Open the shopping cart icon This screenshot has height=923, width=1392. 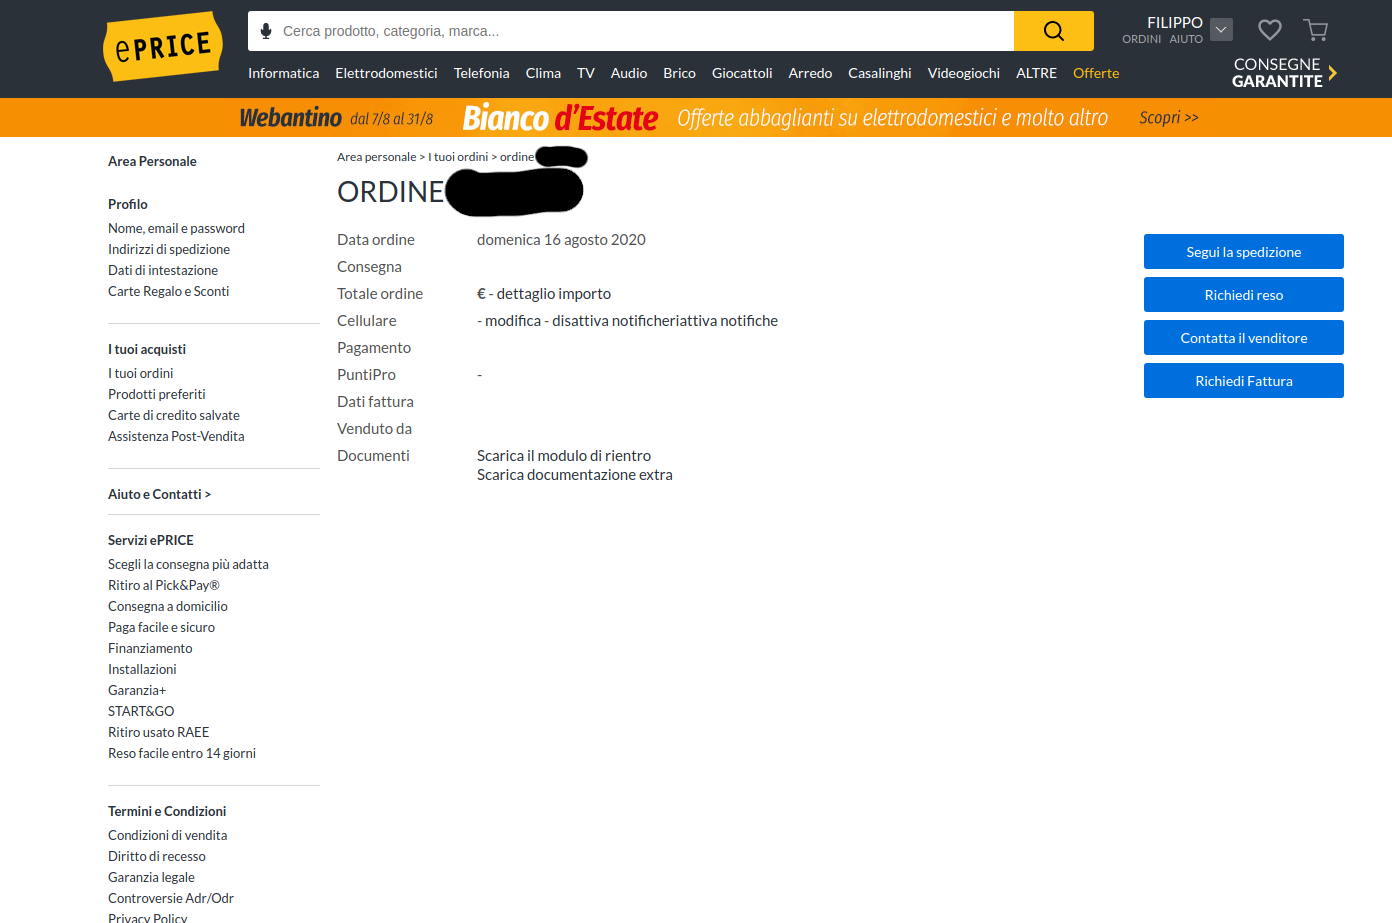(x=1316, y=30)
